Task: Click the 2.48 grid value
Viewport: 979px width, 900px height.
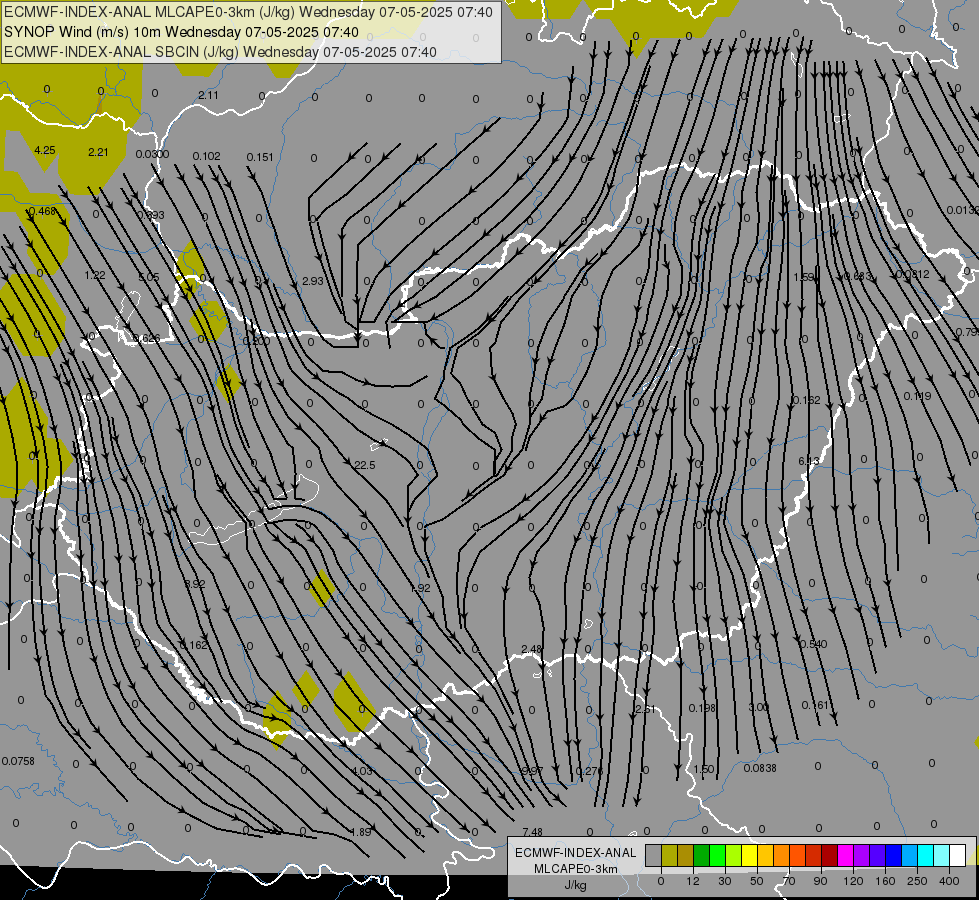Action: tap(531, 649)
